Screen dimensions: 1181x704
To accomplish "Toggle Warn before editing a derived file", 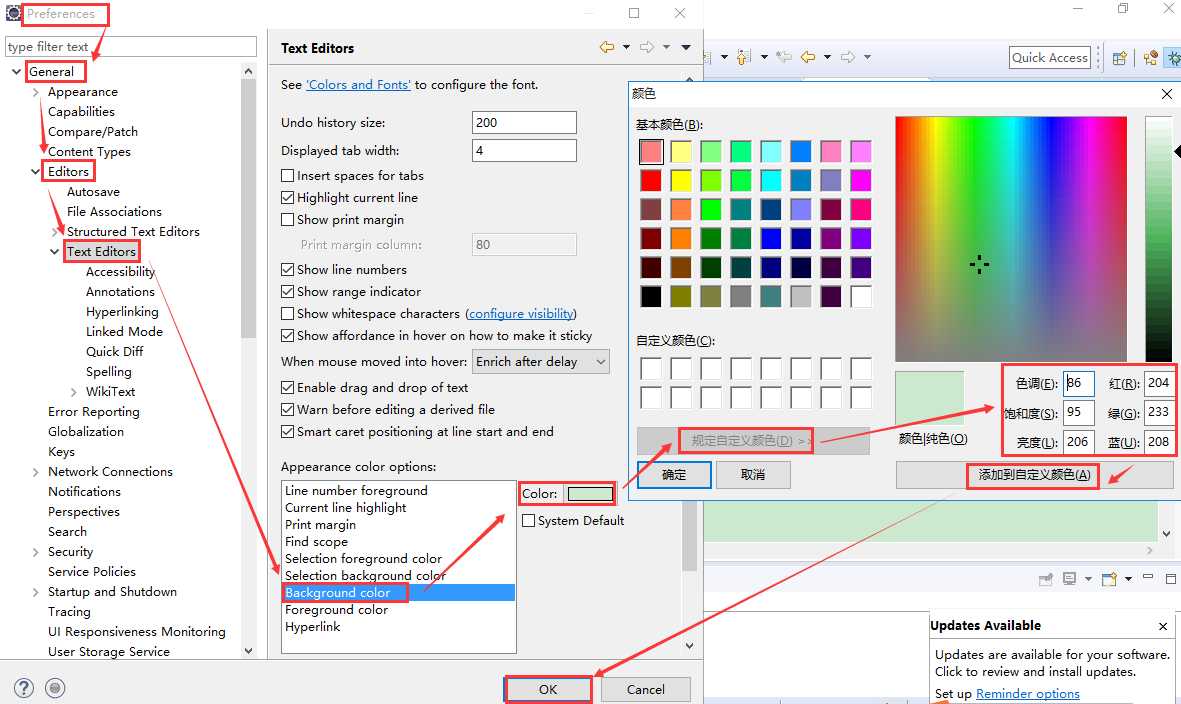I will pos(287,410).
